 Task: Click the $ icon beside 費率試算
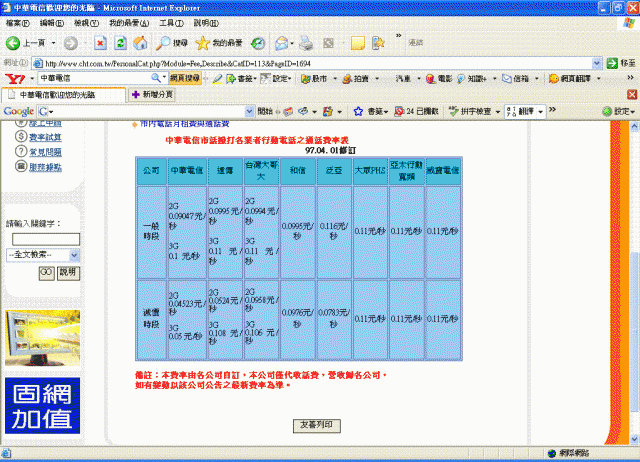tap(21, 136)
